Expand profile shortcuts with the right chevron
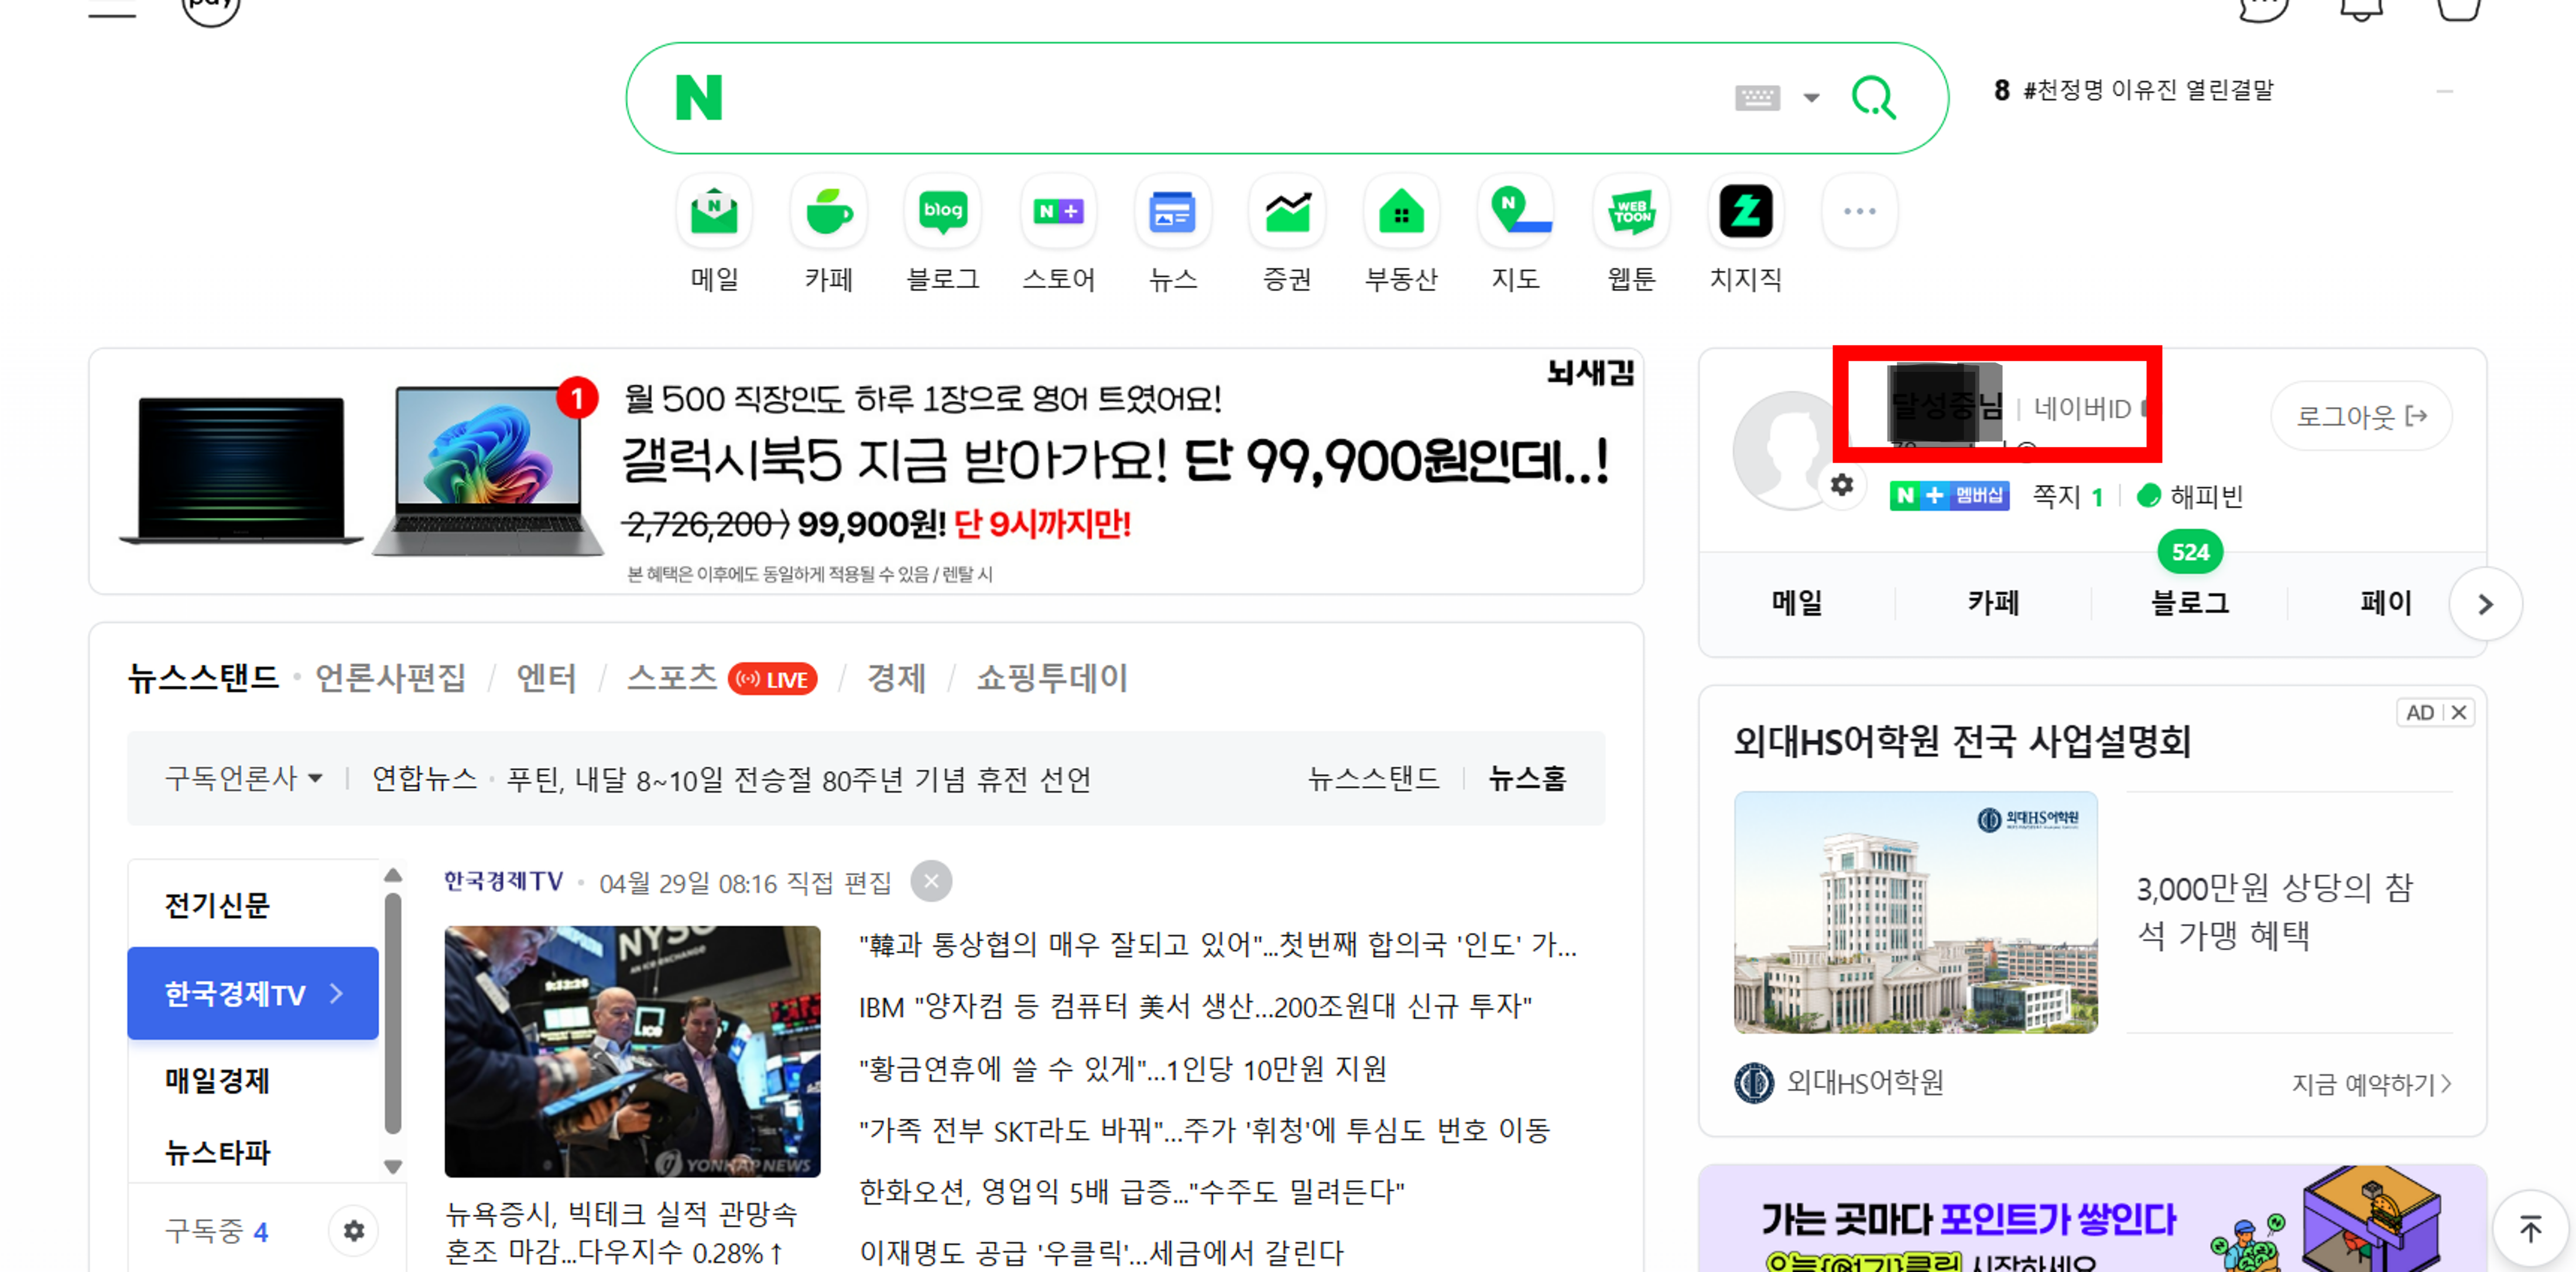Screen dimensions: 2576x1272 point(2486,604)
